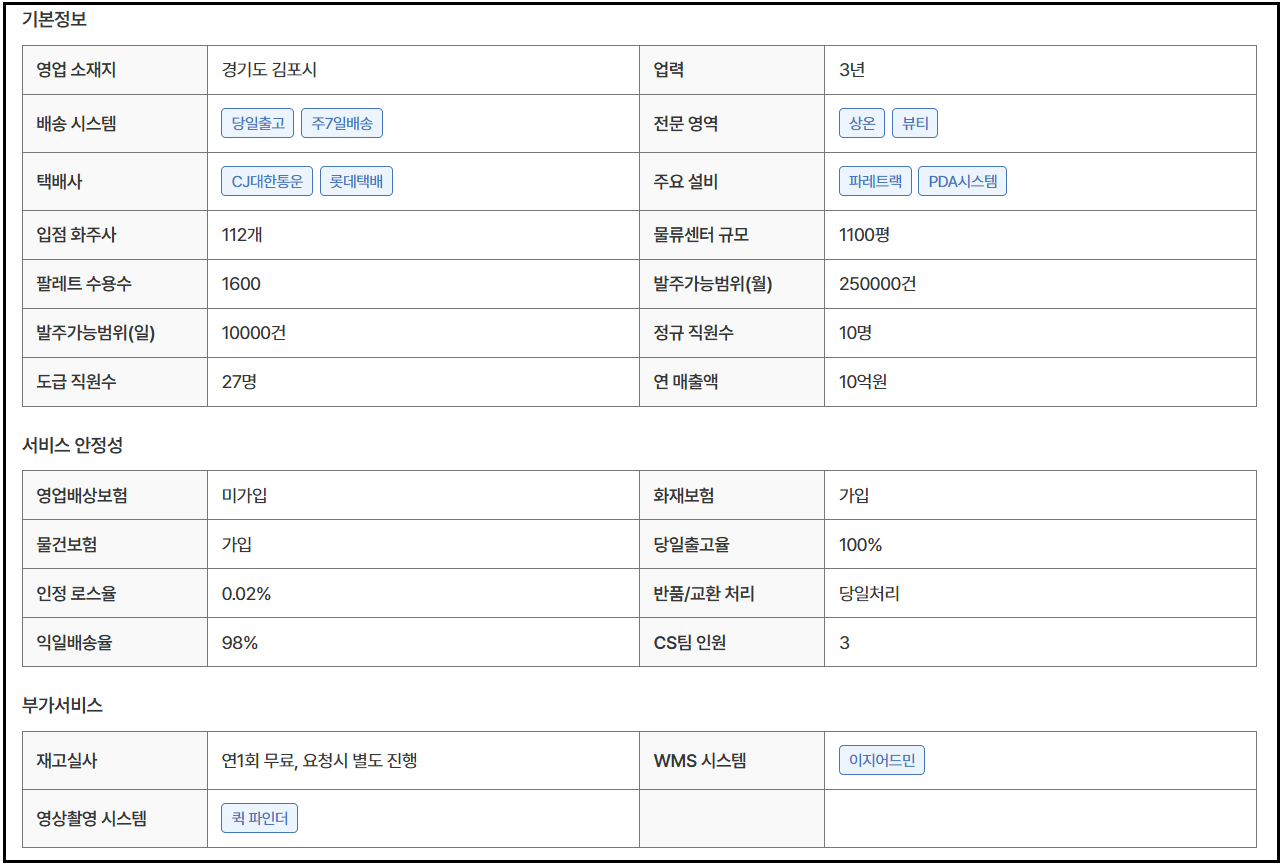Select the 연 매출액 label
Screen dimensions: 1285x865
coord(686,382)
